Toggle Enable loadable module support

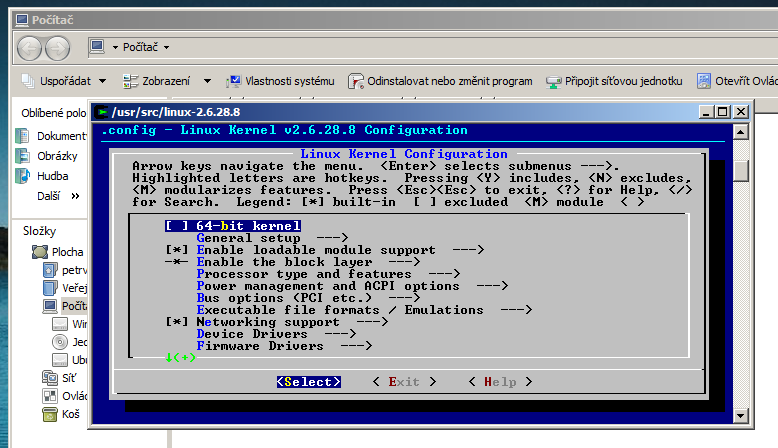(x=324, y=250)
